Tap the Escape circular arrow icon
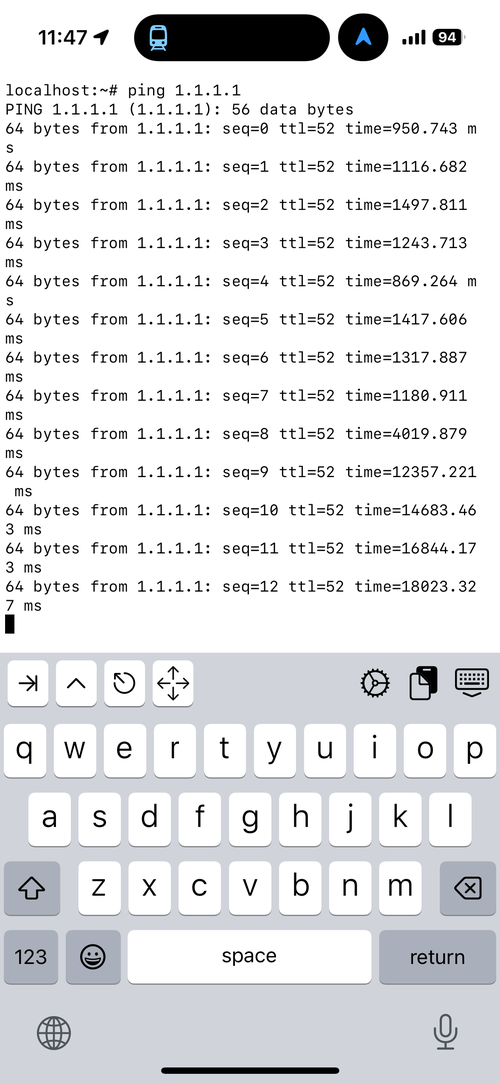Screen dimensions: 500x1084 coord(124,684)
